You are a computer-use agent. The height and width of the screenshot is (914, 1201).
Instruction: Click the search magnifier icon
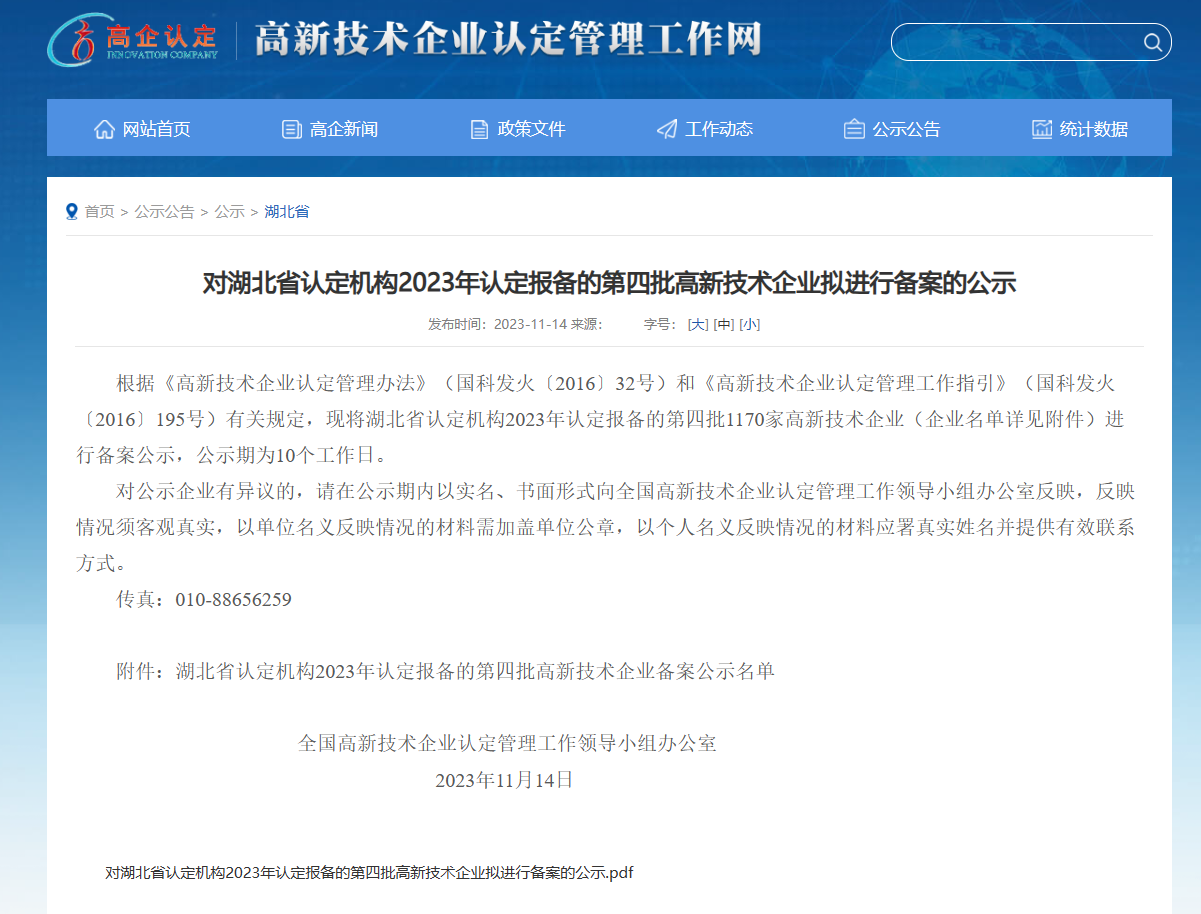(x=1152, y=42)
